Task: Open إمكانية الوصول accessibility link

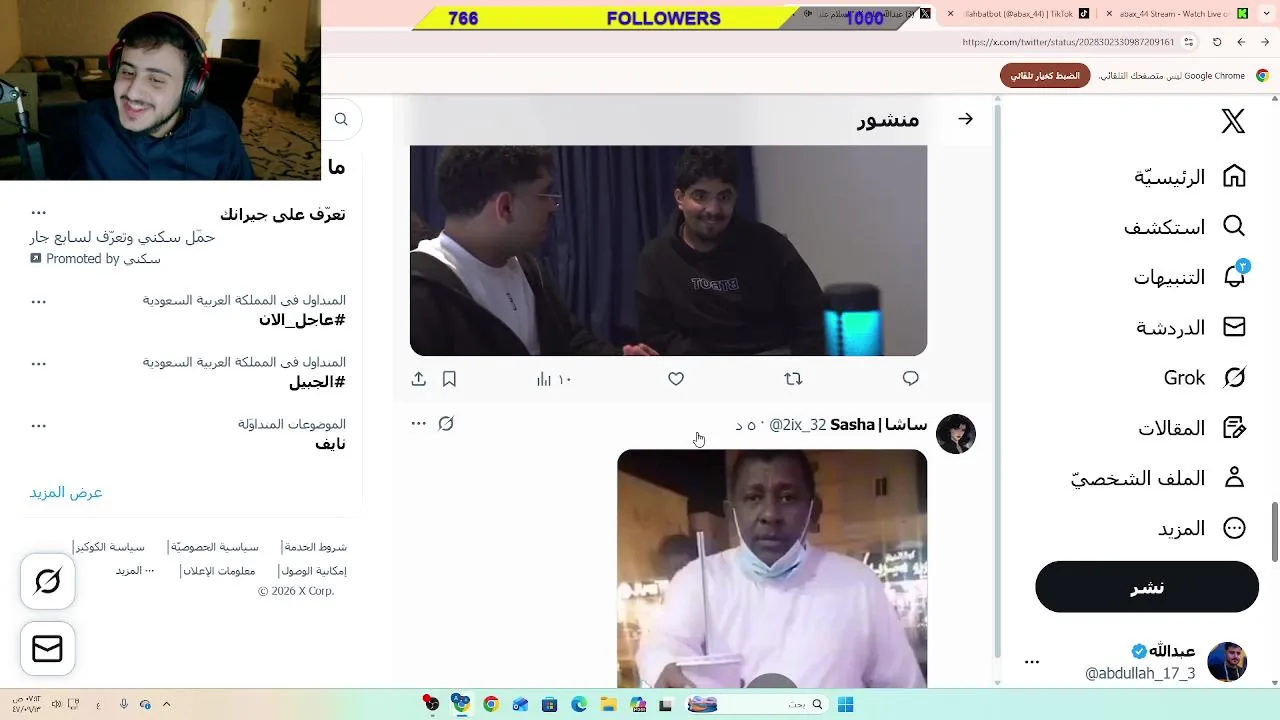Action: (313, 571)
